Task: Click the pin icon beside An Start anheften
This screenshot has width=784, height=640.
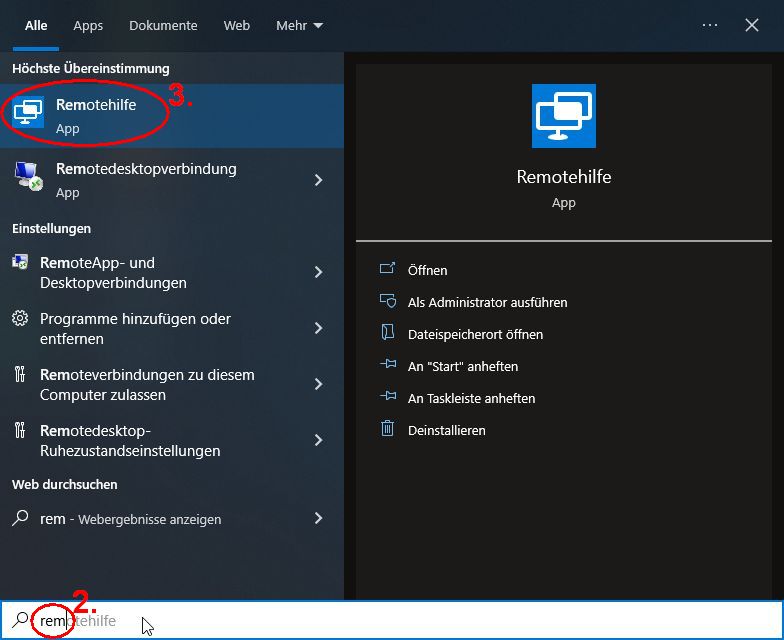Action: click(x=388, y=364)
